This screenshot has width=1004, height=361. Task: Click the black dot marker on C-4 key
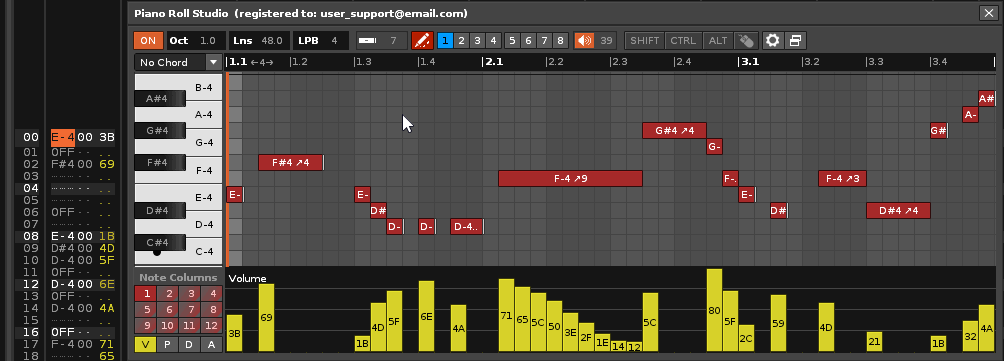157,252
